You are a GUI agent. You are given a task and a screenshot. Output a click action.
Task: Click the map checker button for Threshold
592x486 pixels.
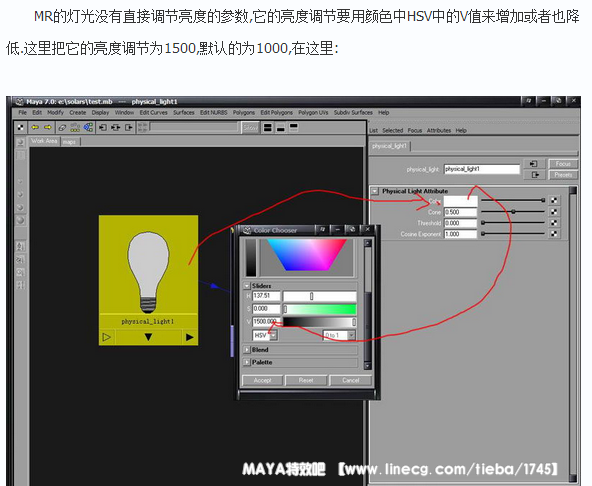[554, 223]
